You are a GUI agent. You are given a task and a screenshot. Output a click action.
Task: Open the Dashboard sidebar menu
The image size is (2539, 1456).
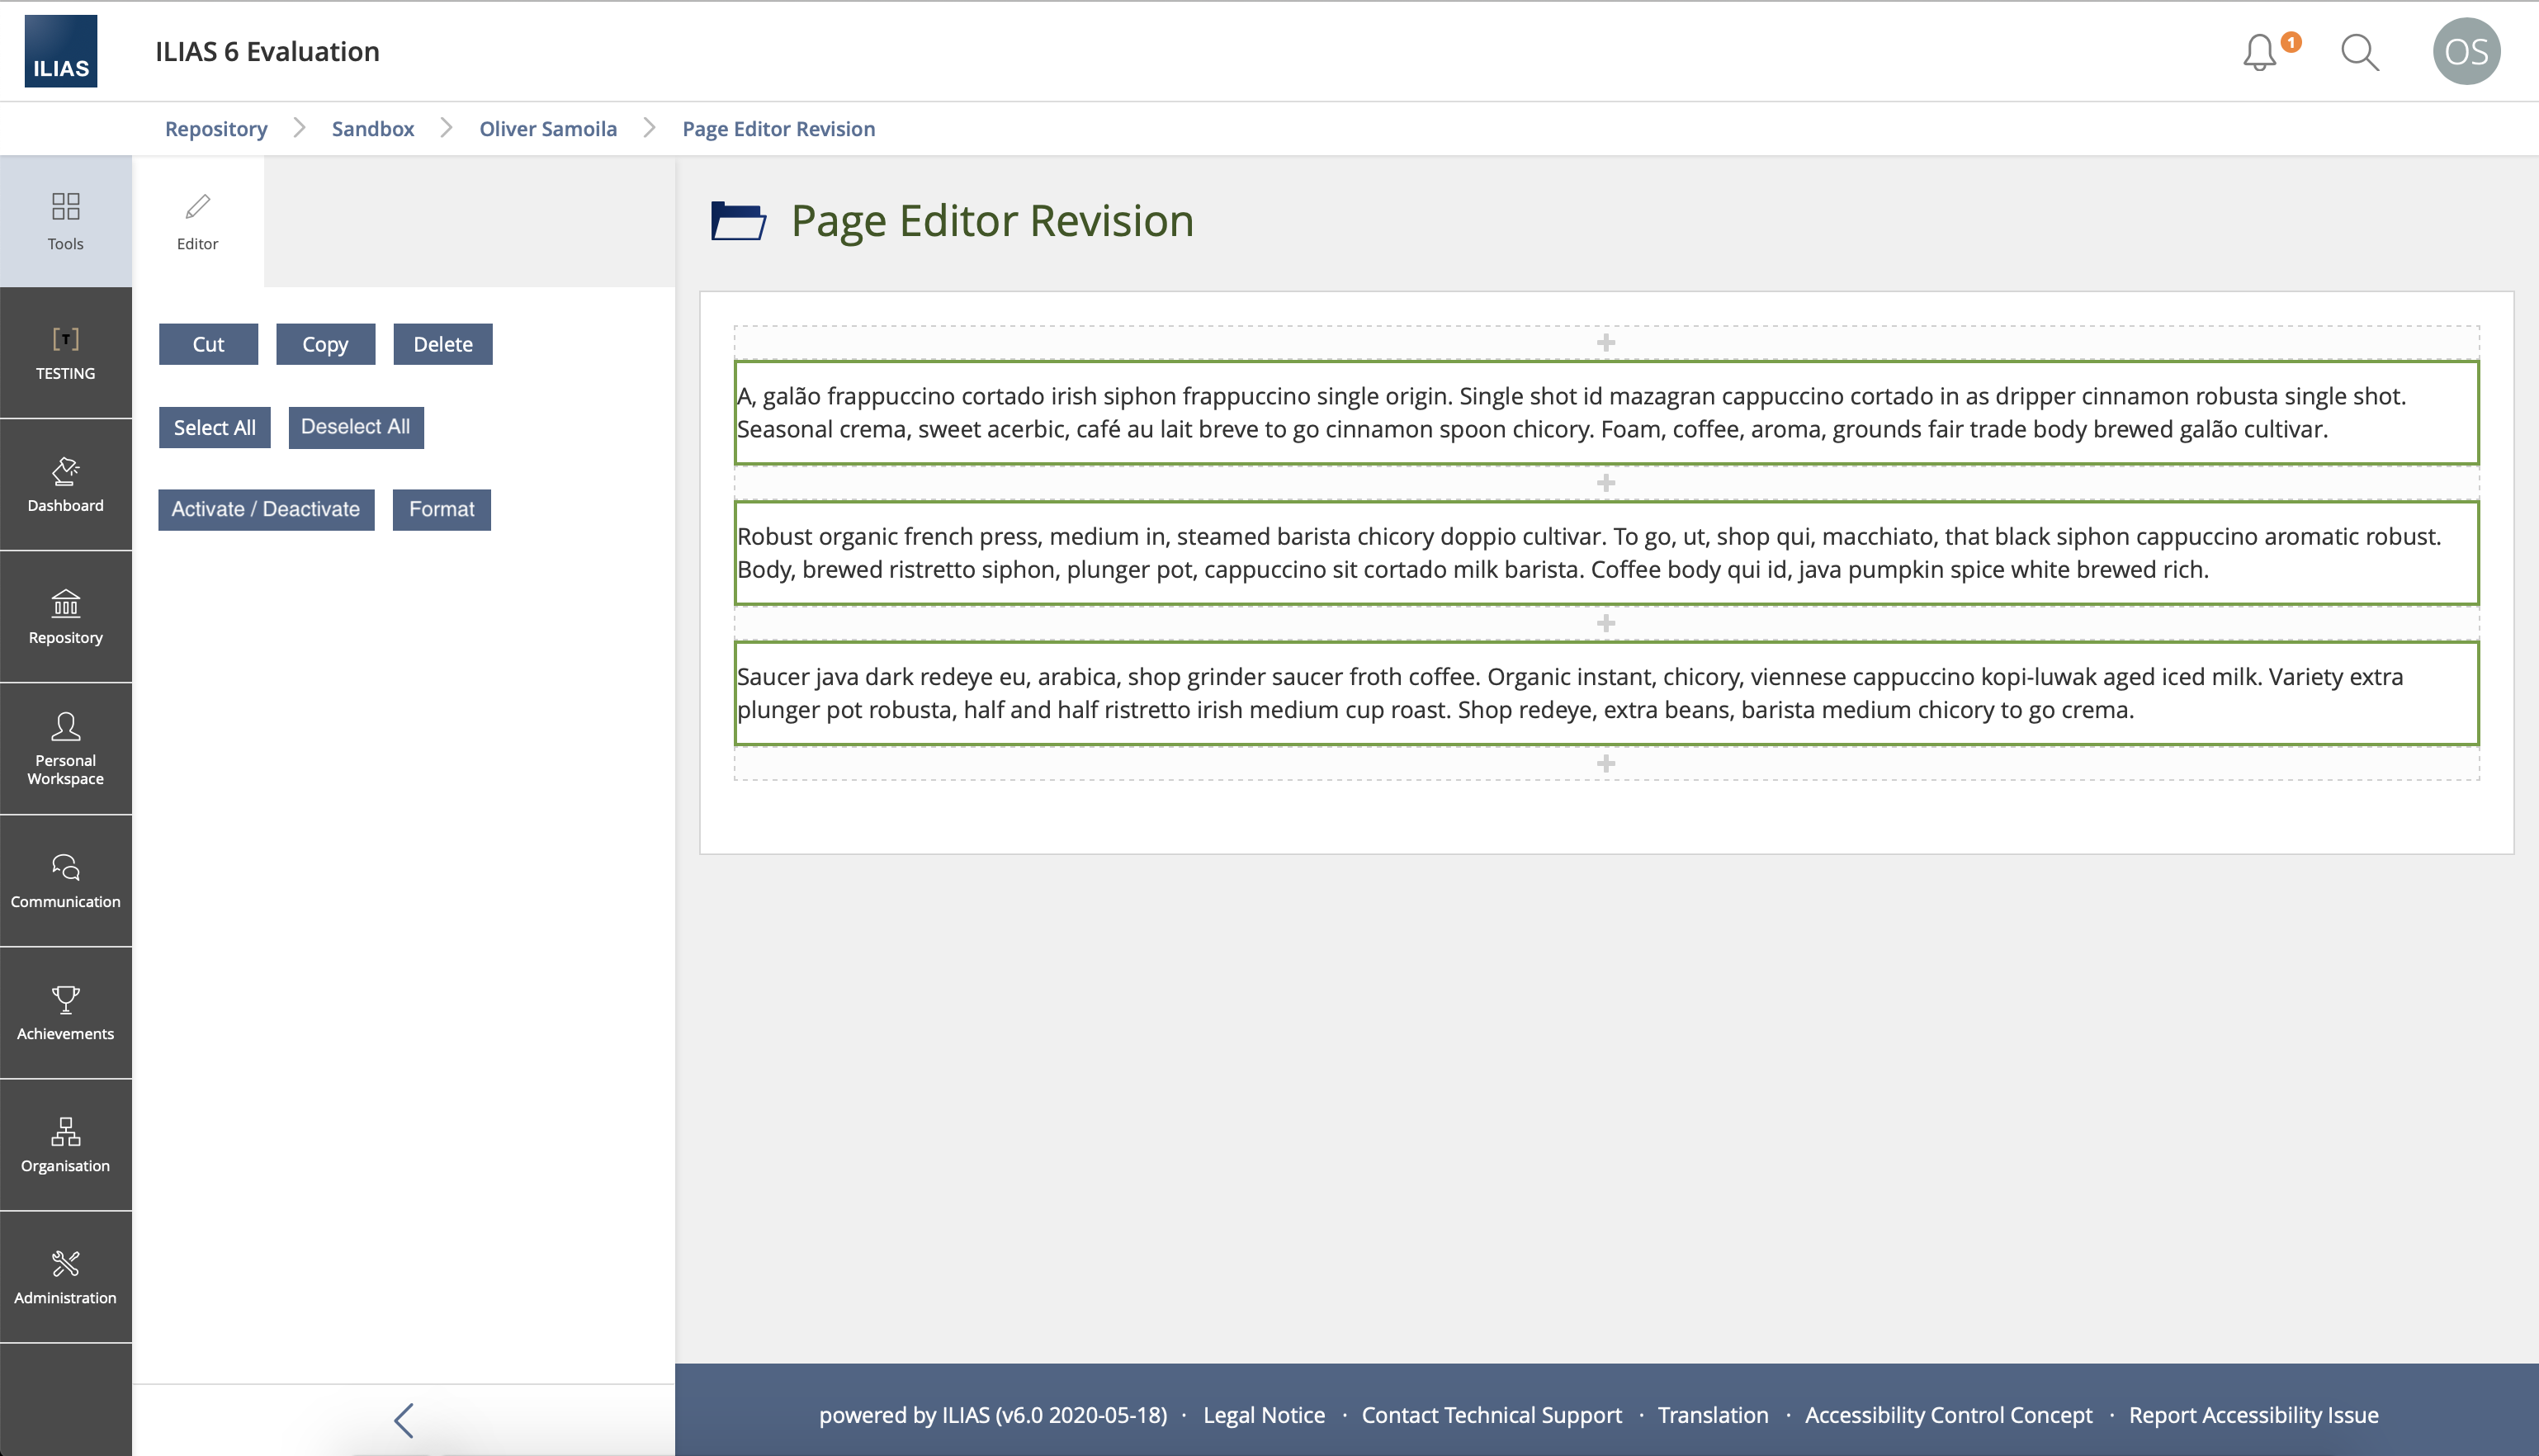click(66, 485)
